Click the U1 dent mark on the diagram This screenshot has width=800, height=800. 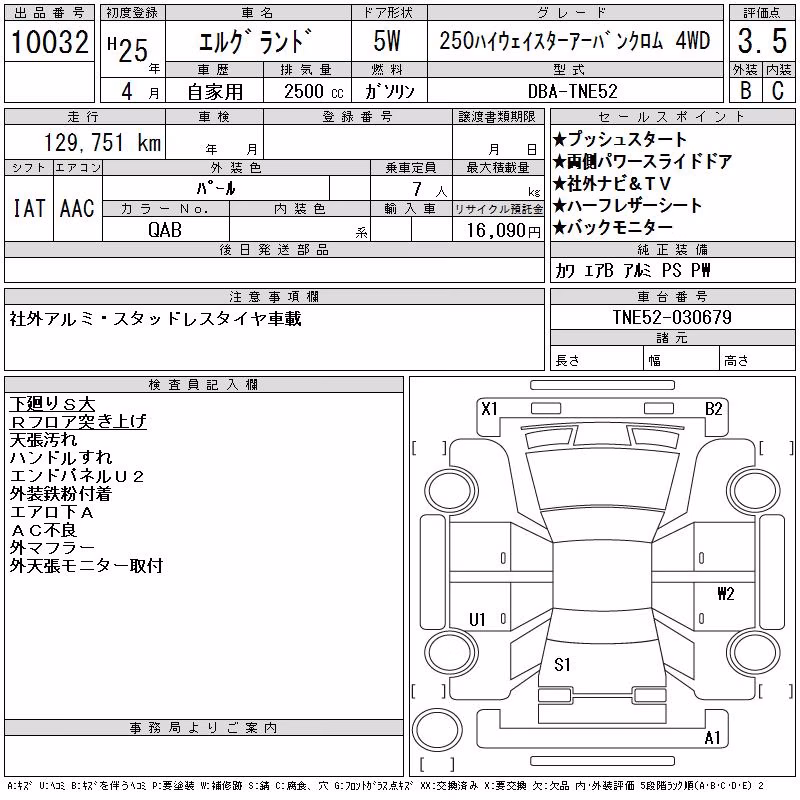click(477, 620)
